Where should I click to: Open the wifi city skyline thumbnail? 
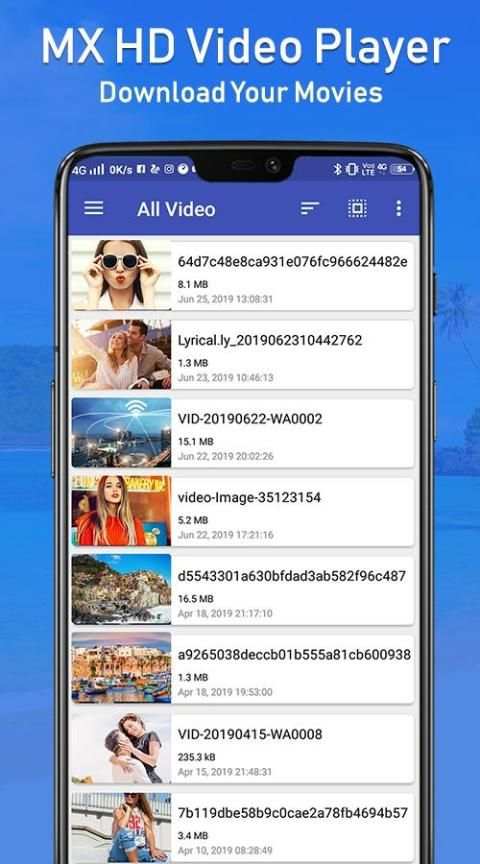point(122,433)
